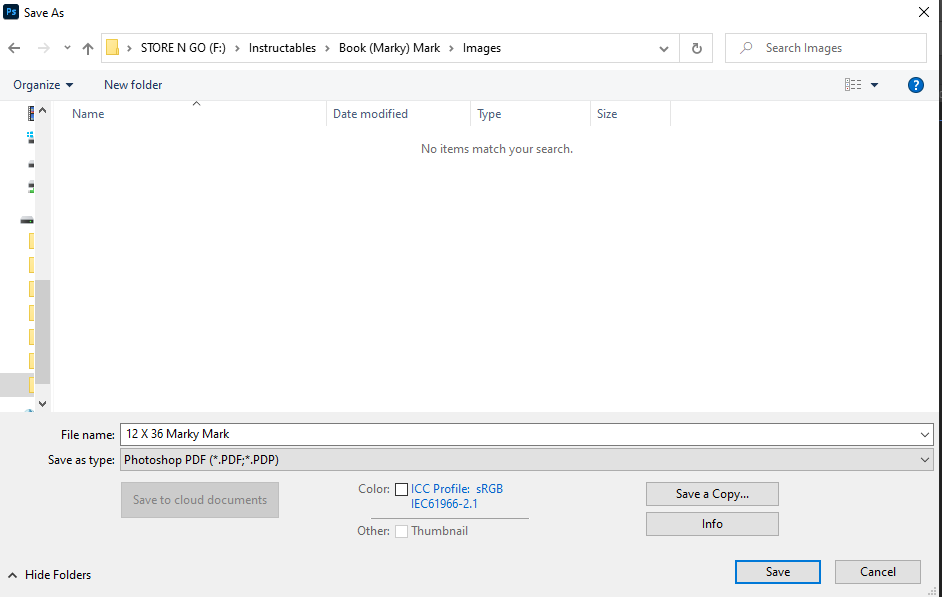Click the folder icon in address bar

pyautogui.click(x=112, y=47)
